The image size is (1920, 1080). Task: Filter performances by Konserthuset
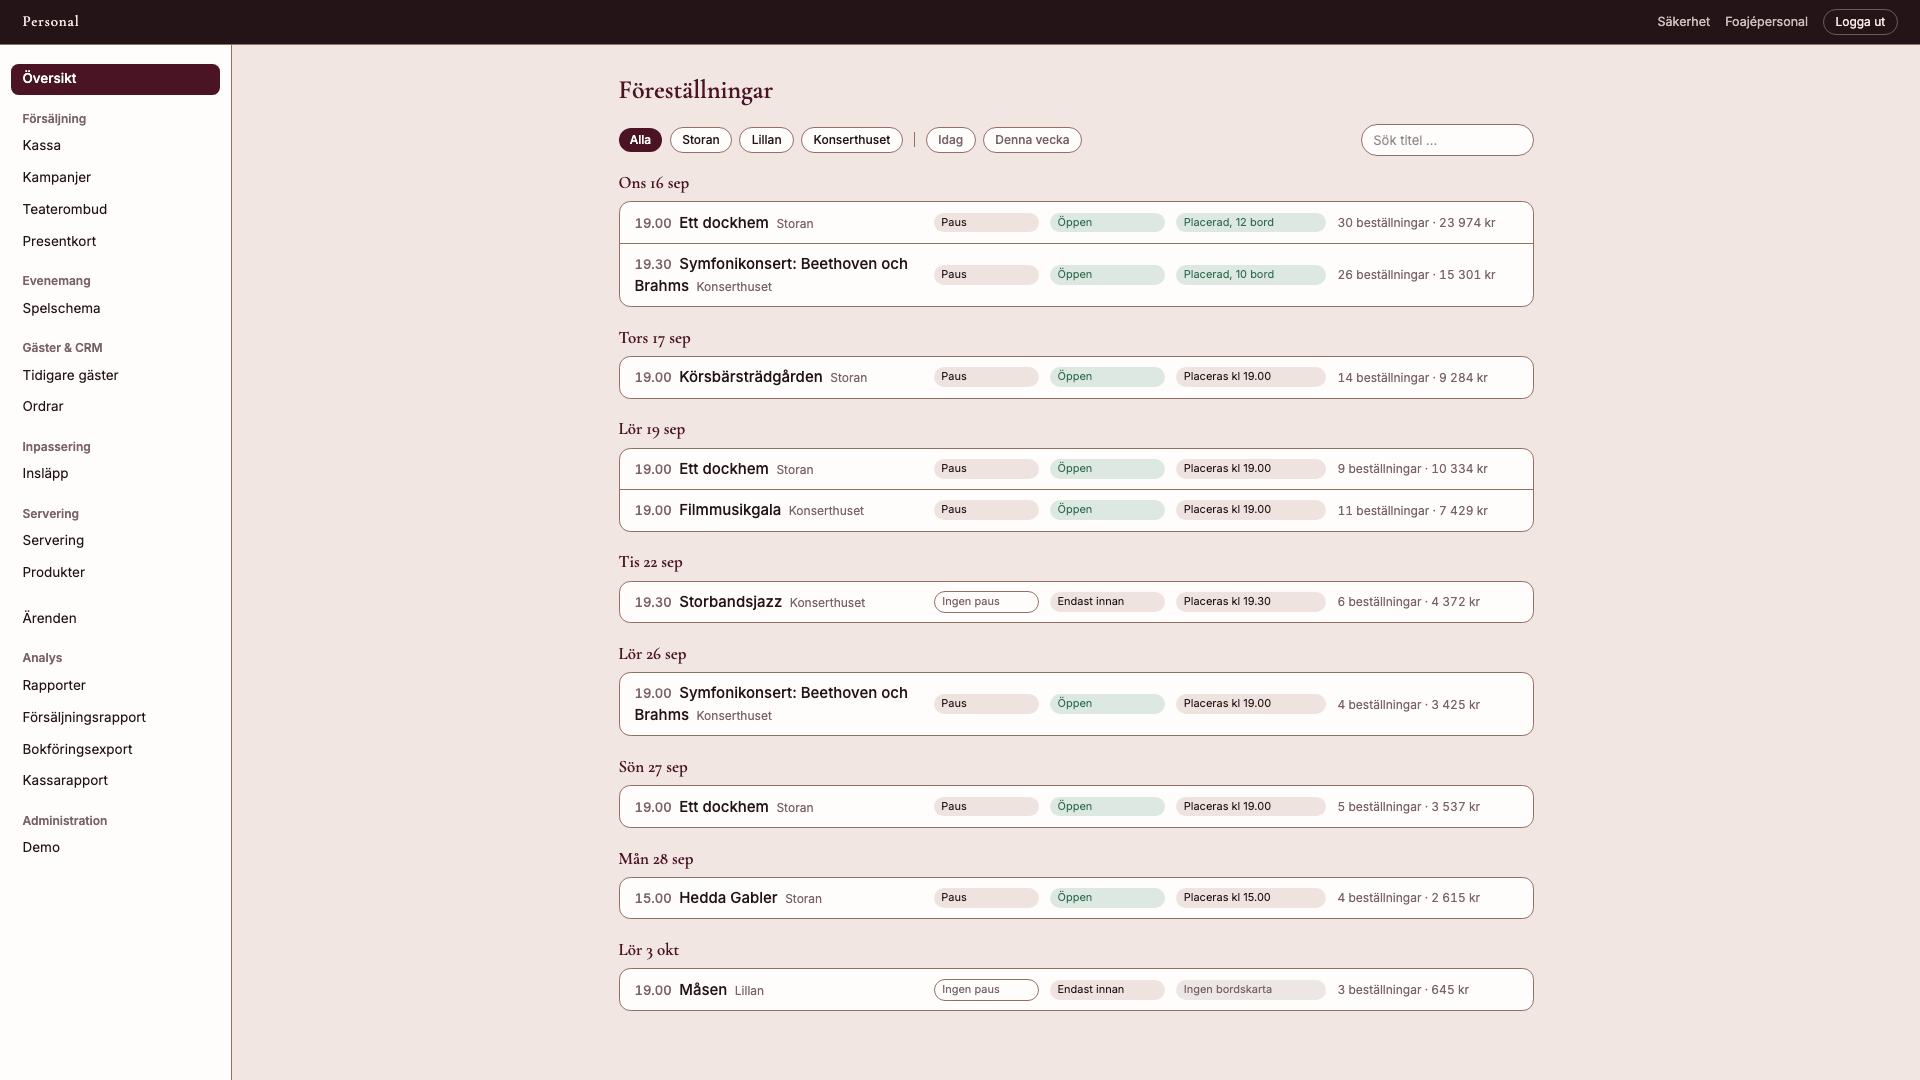pyautogui.click(x=852, y=140)
